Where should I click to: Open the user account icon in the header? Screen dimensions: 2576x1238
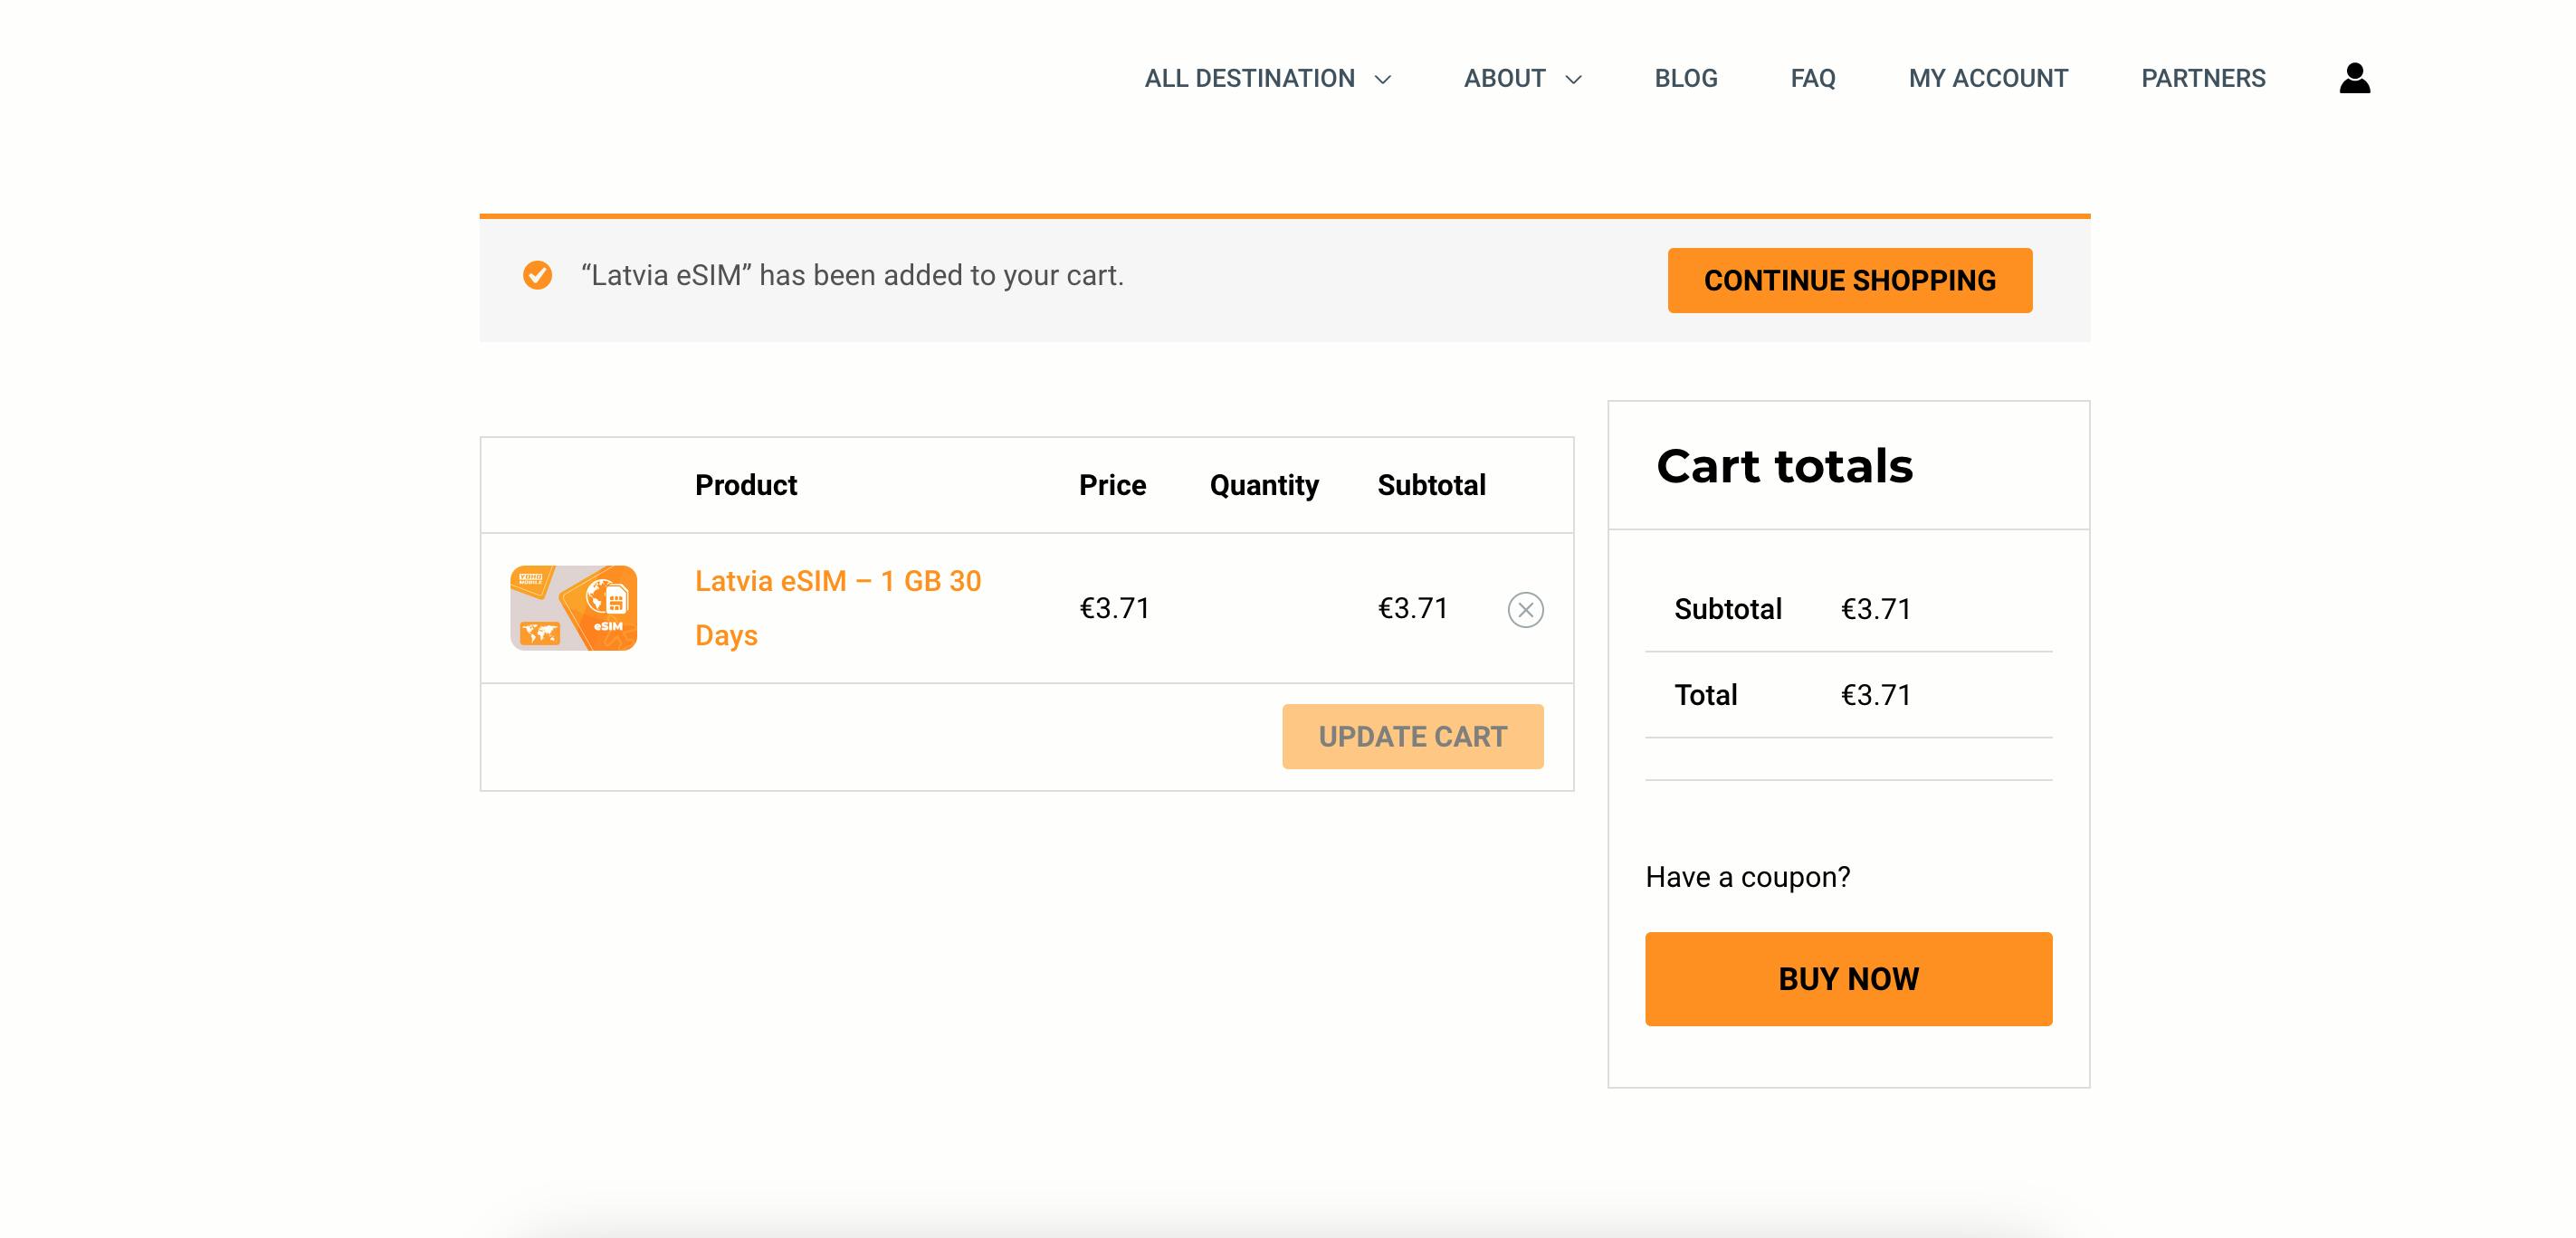tap(2354, 77)
